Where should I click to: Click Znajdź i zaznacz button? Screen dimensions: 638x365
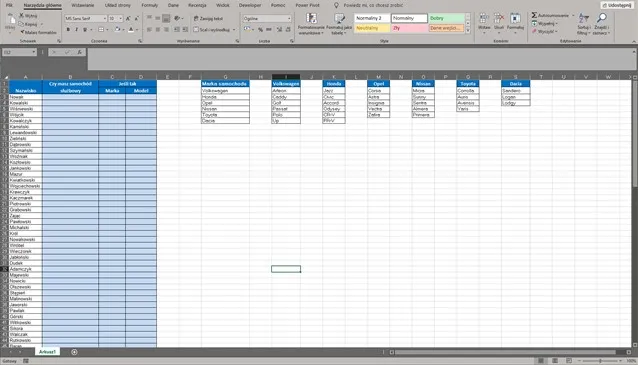(601, 24)
